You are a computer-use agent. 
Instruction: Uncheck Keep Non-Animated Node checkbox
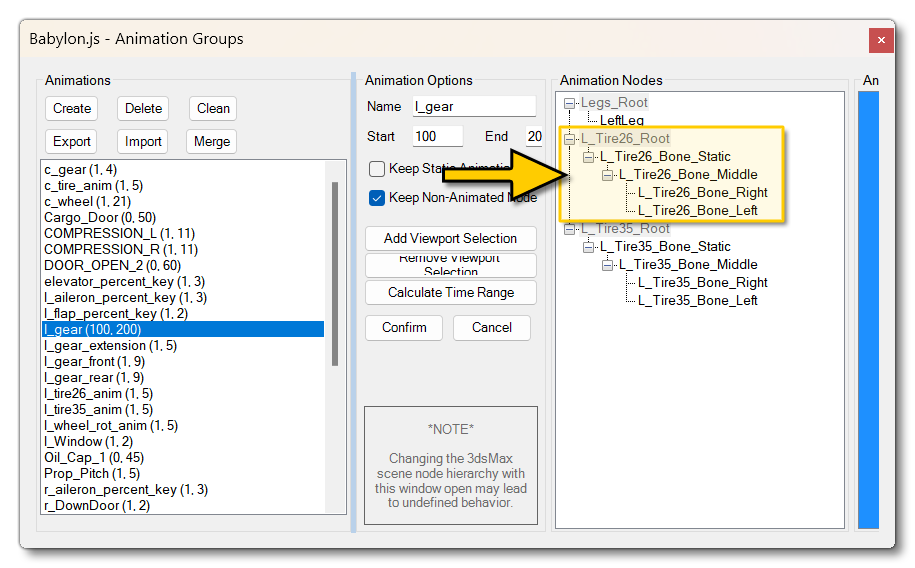377,198
